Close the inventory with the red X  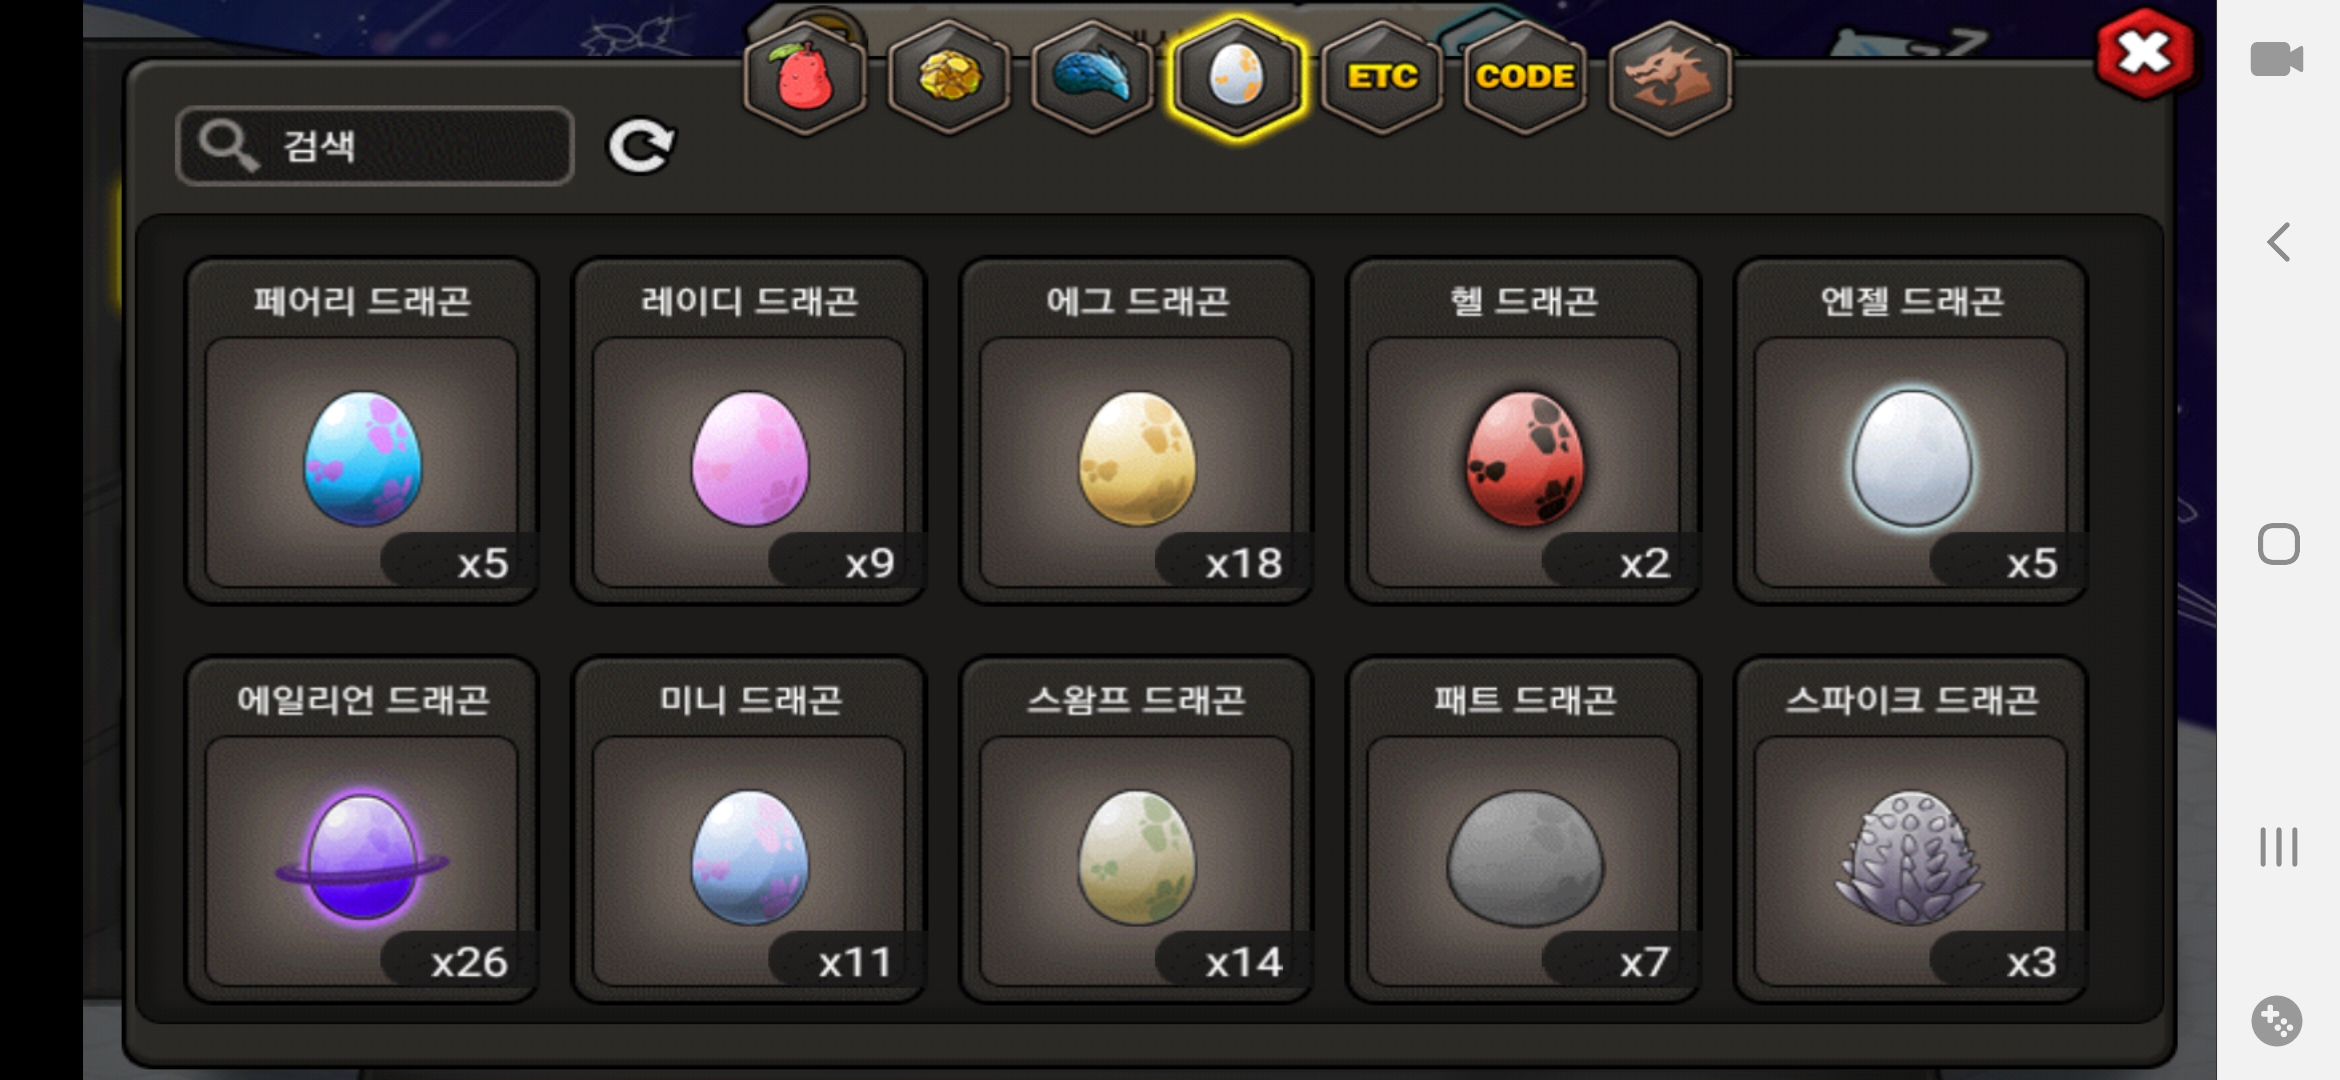[x=2145, y=53]
